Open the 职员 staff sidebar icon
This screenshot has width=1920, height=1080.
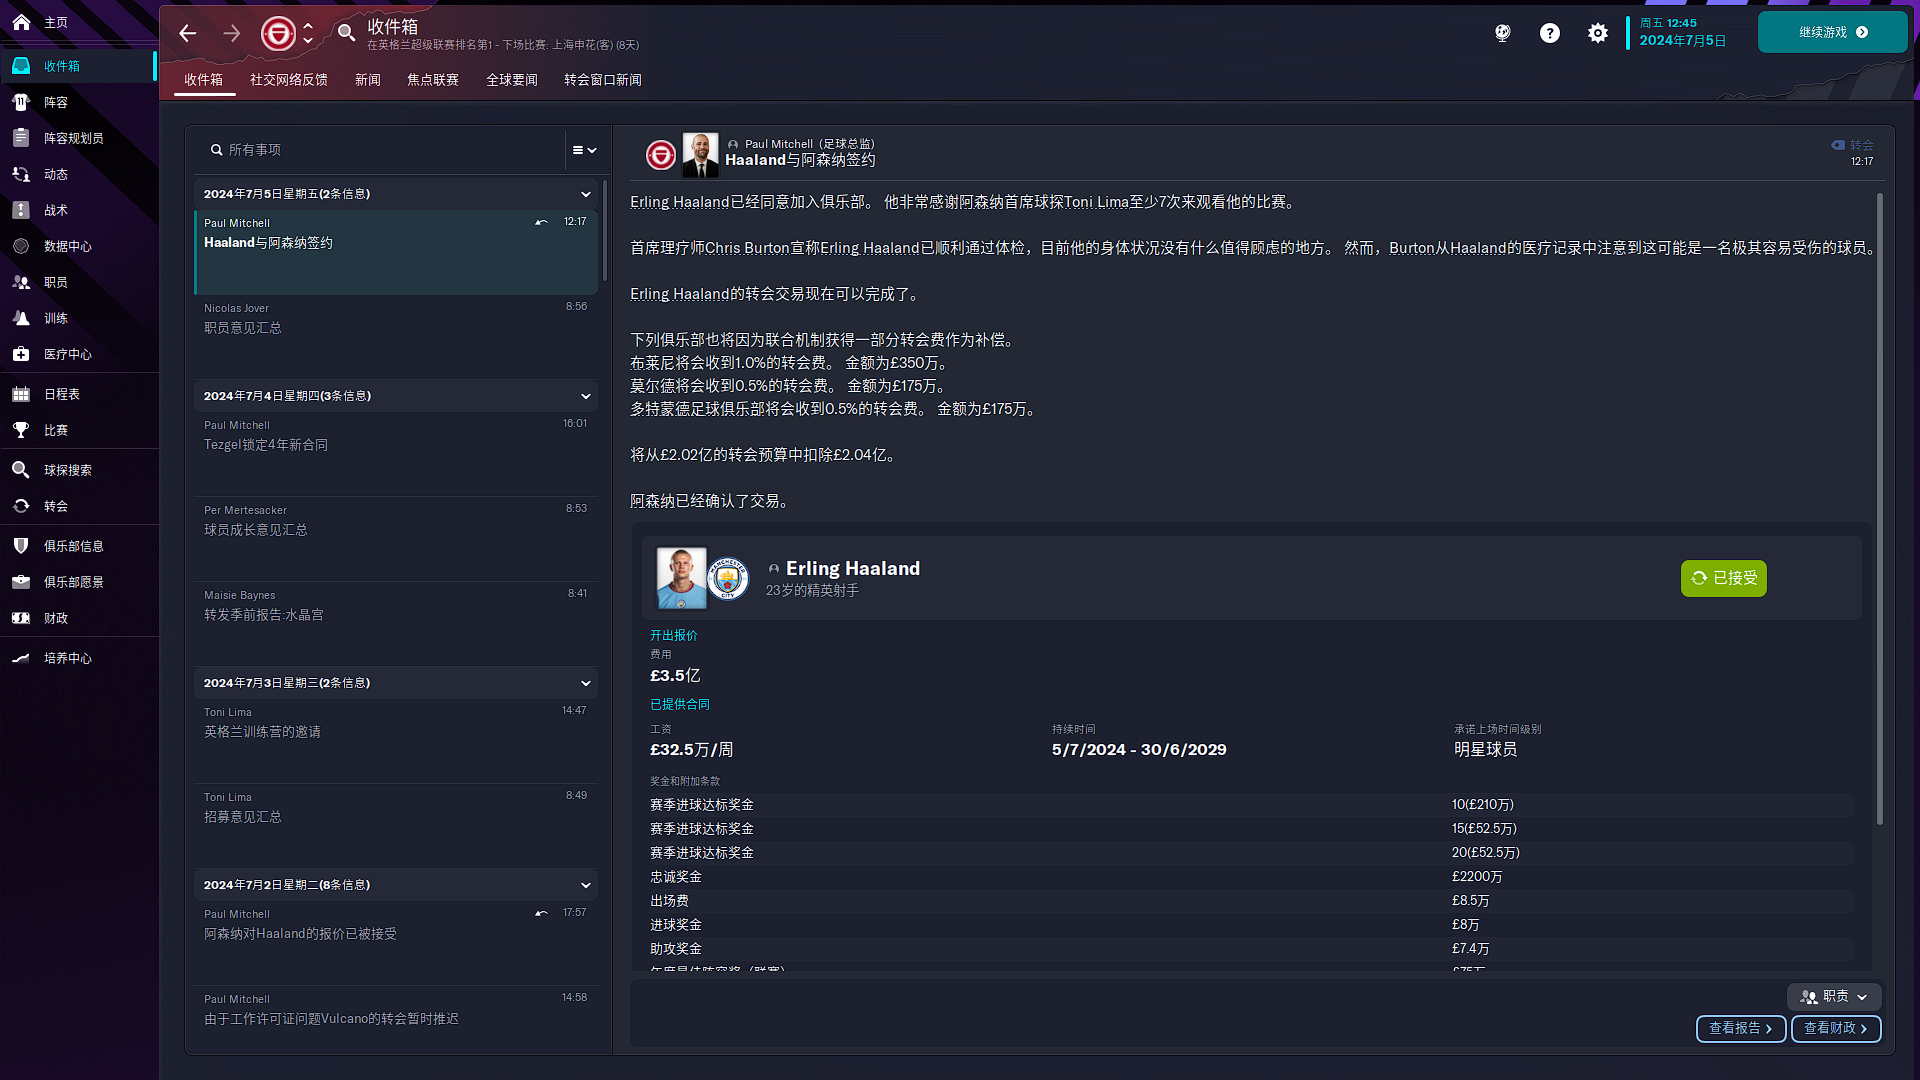(21, 282)
